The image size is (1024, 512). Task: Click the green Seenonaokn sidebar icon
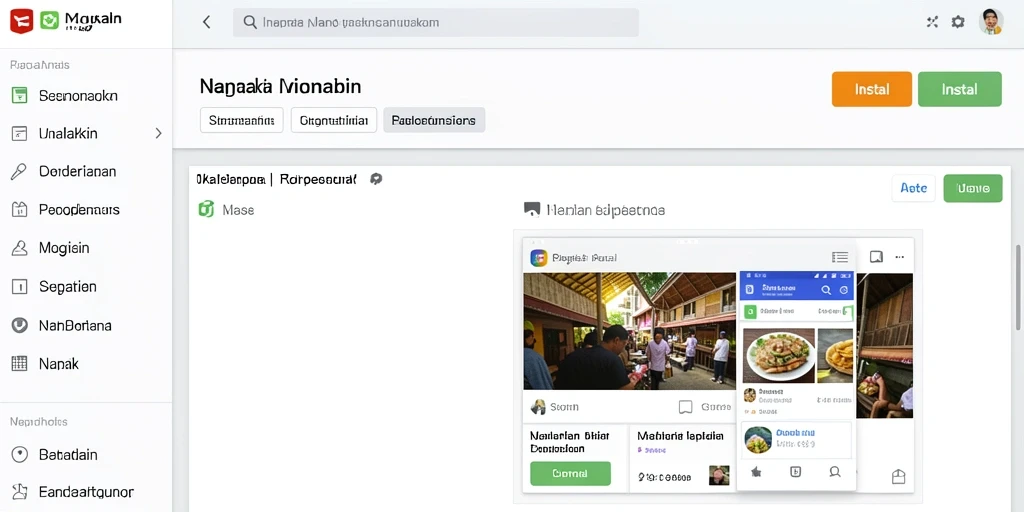click(x=20, y=95)
